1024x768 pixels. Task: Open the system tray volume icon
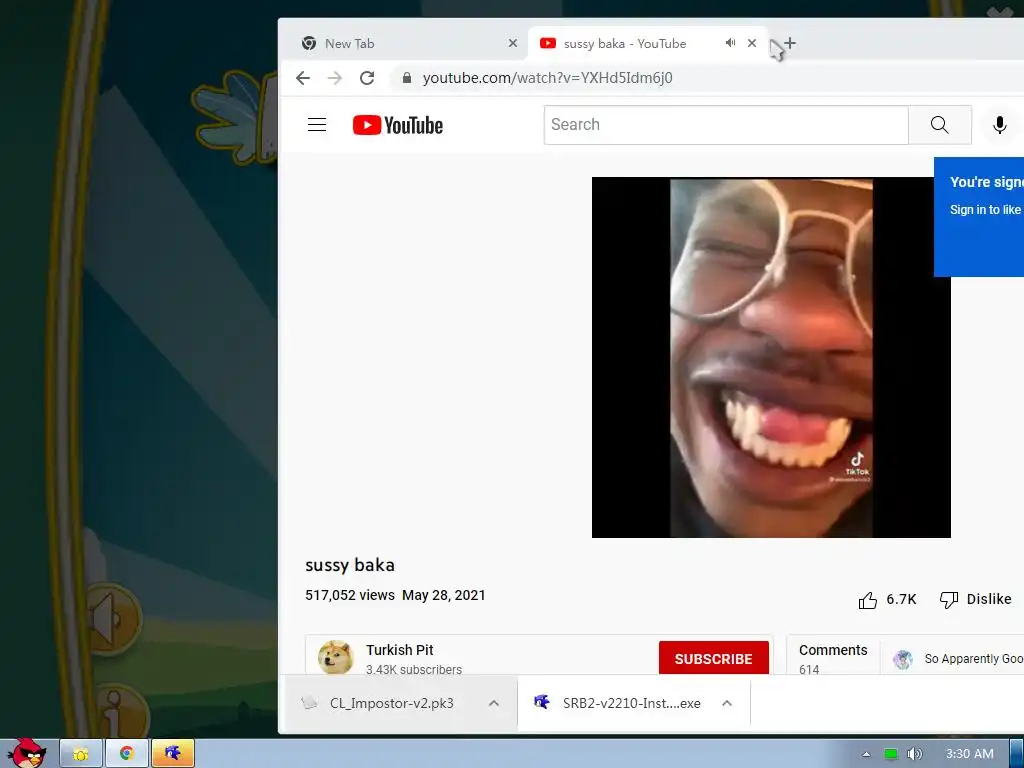[x=915, y=754]
